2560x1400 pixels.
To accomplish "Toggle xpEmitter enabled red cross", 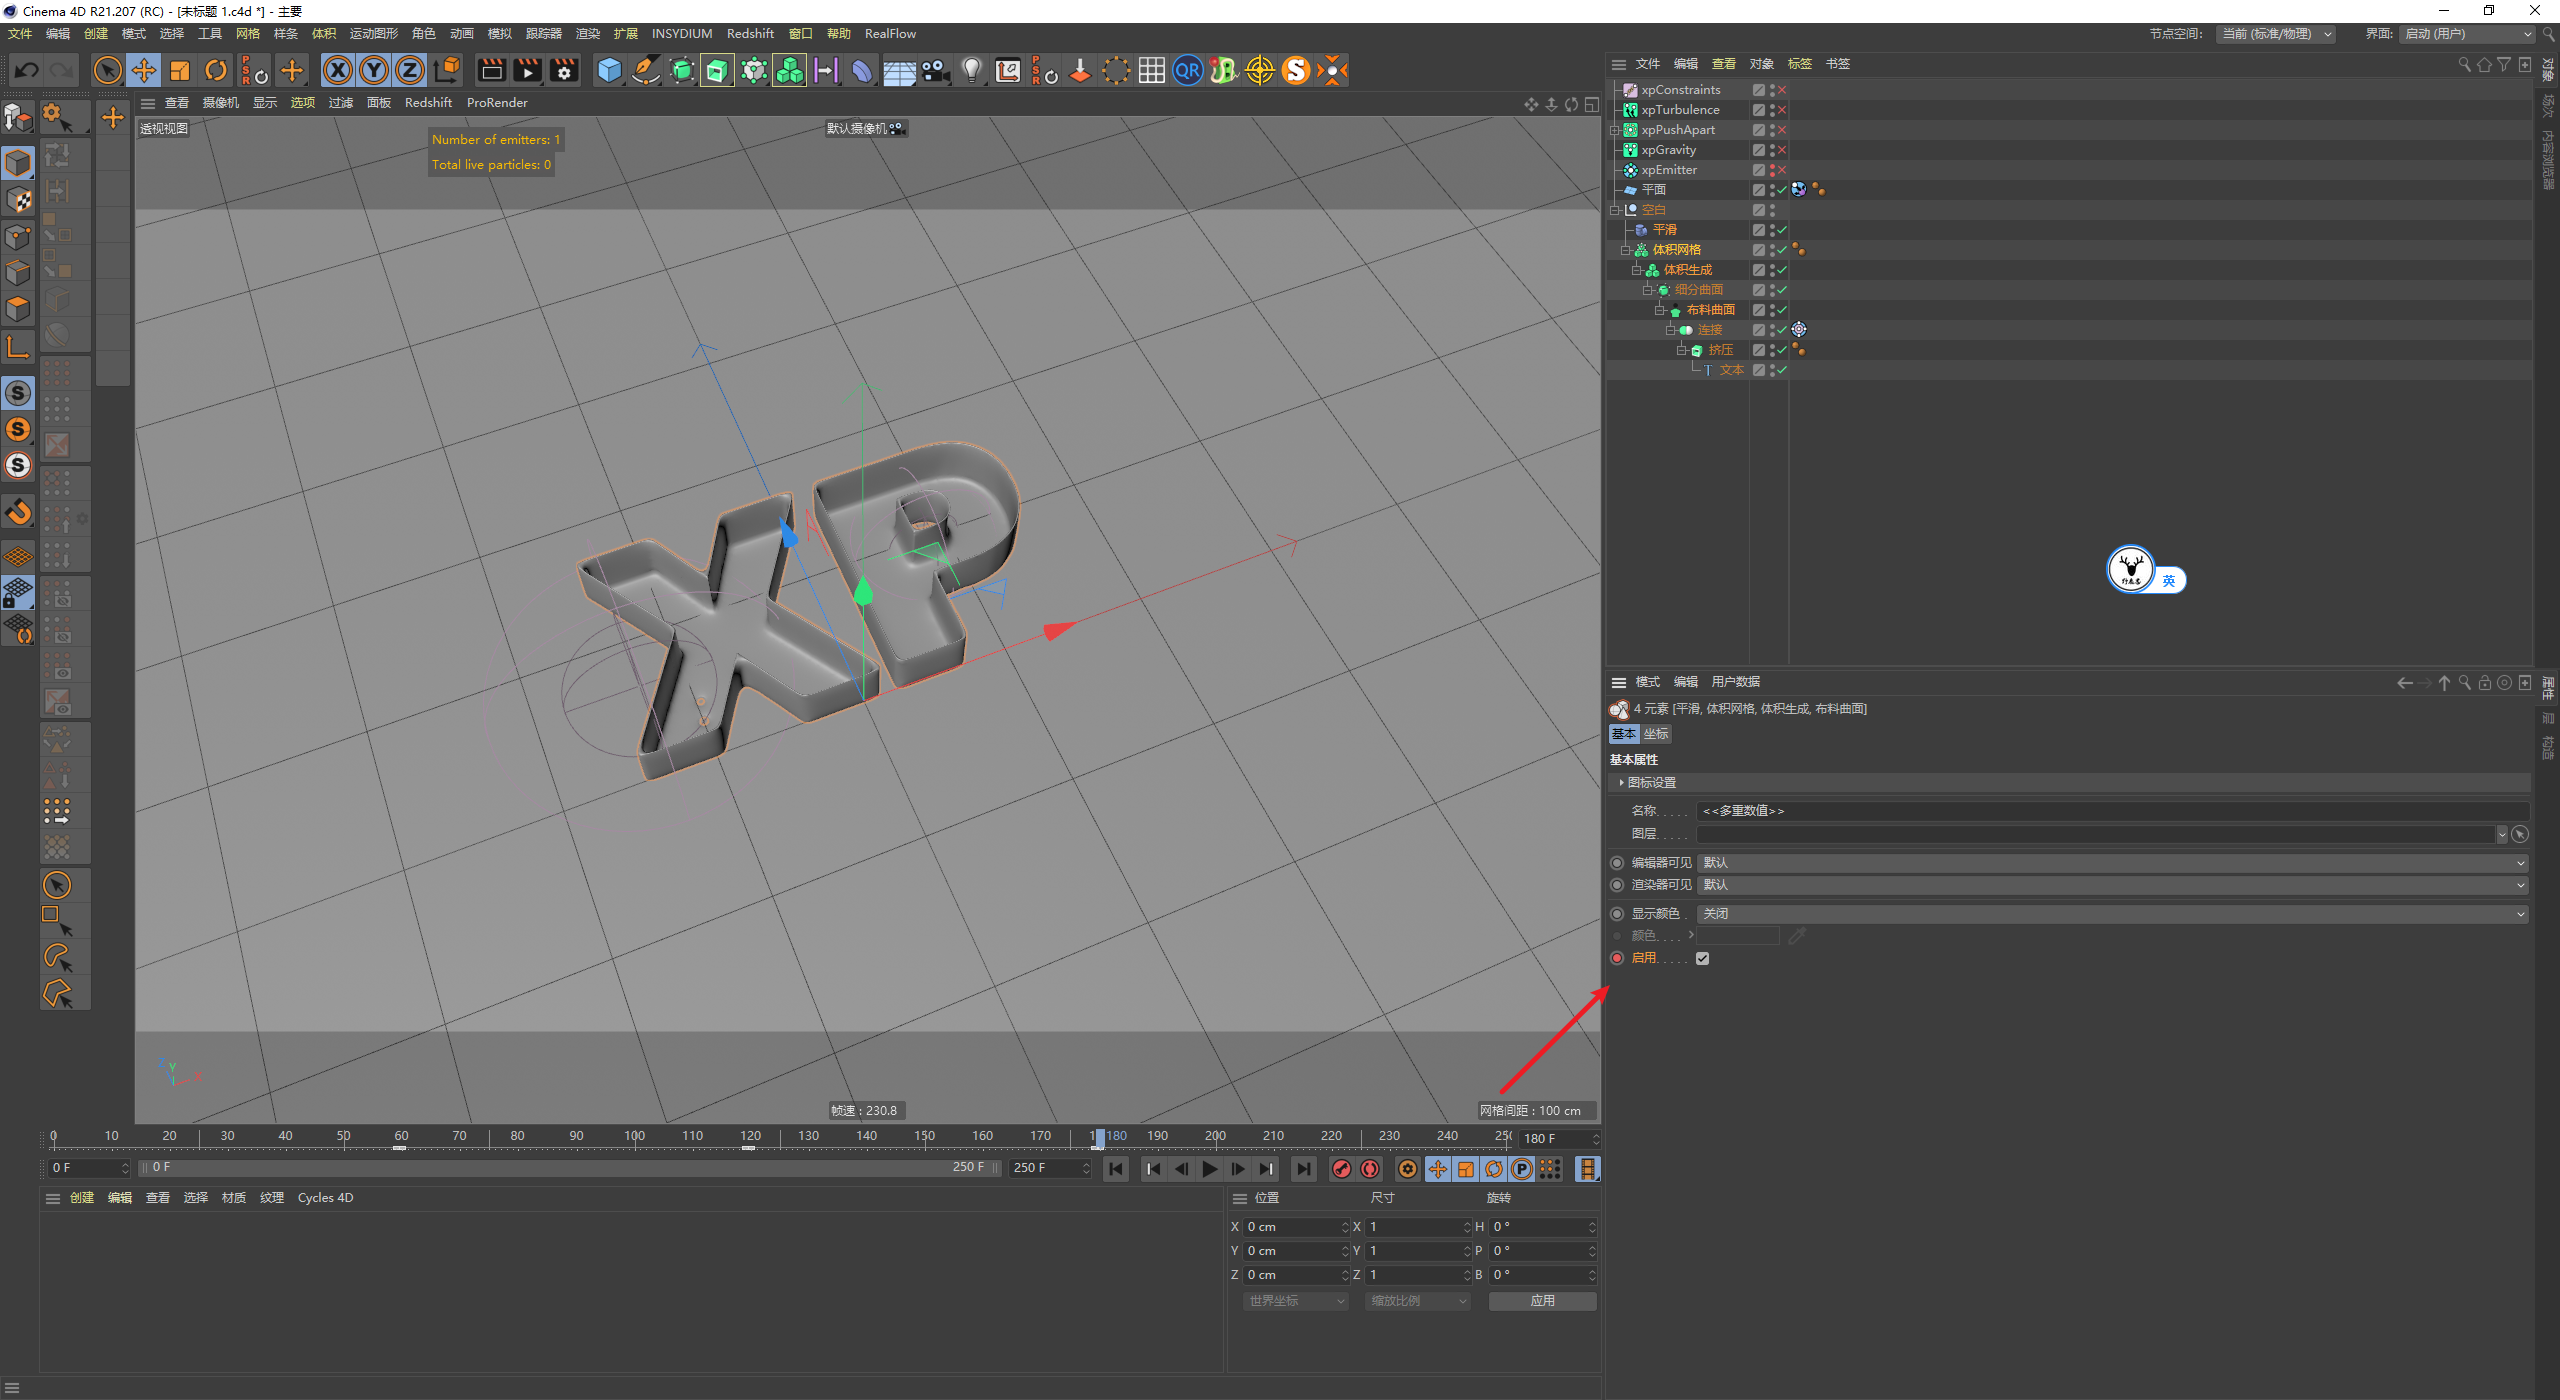I will pyautogui.click(x=1782, y=170).
